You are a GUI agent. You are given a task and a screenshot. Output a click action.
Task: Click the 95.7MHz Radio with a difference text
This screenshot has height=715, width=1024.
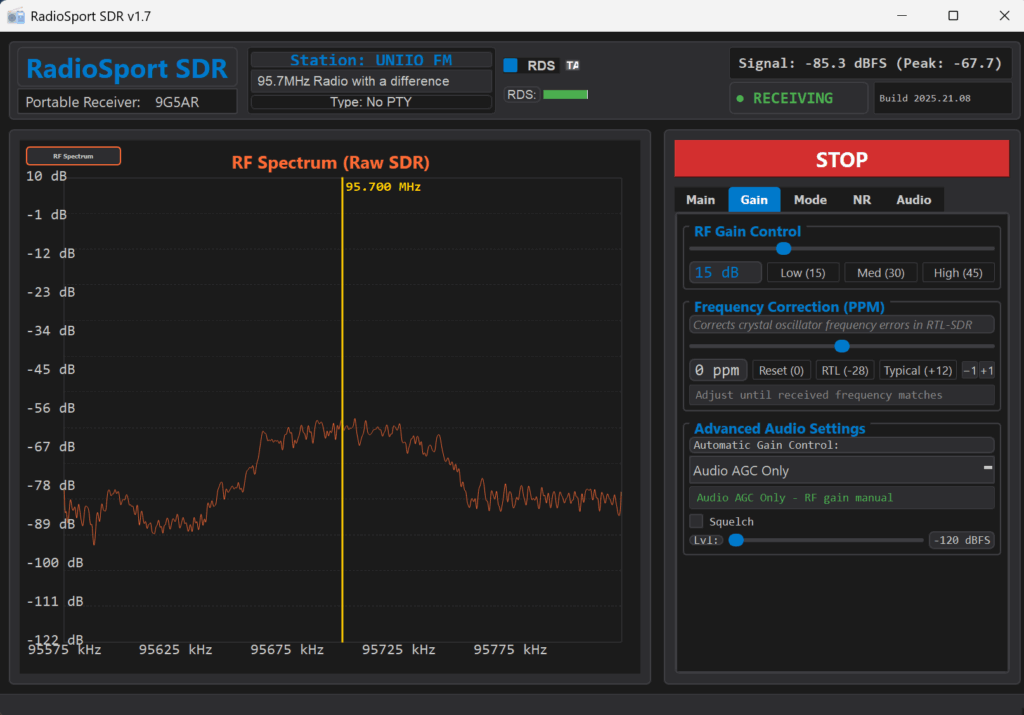(x=353, y=81)
